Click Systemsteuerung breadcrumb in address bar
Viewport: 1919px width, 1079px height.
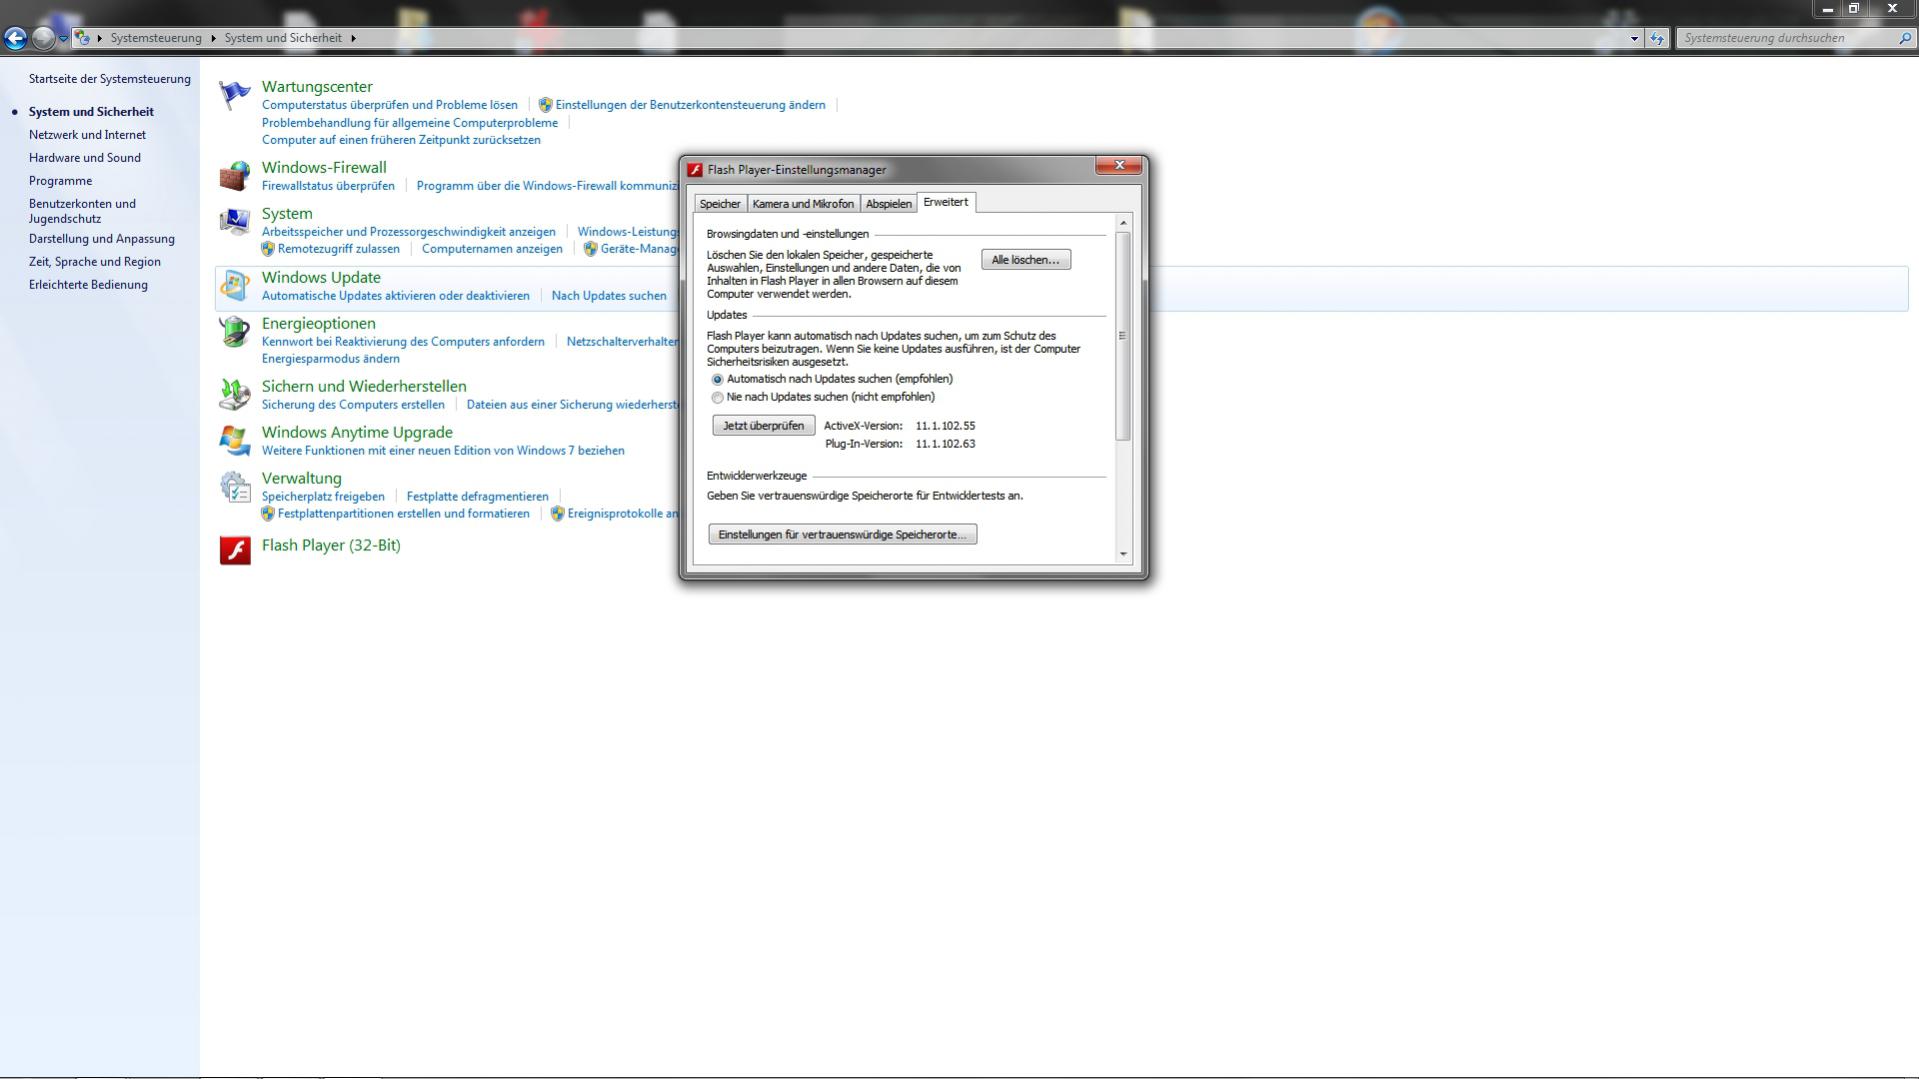tap(156, 38)
